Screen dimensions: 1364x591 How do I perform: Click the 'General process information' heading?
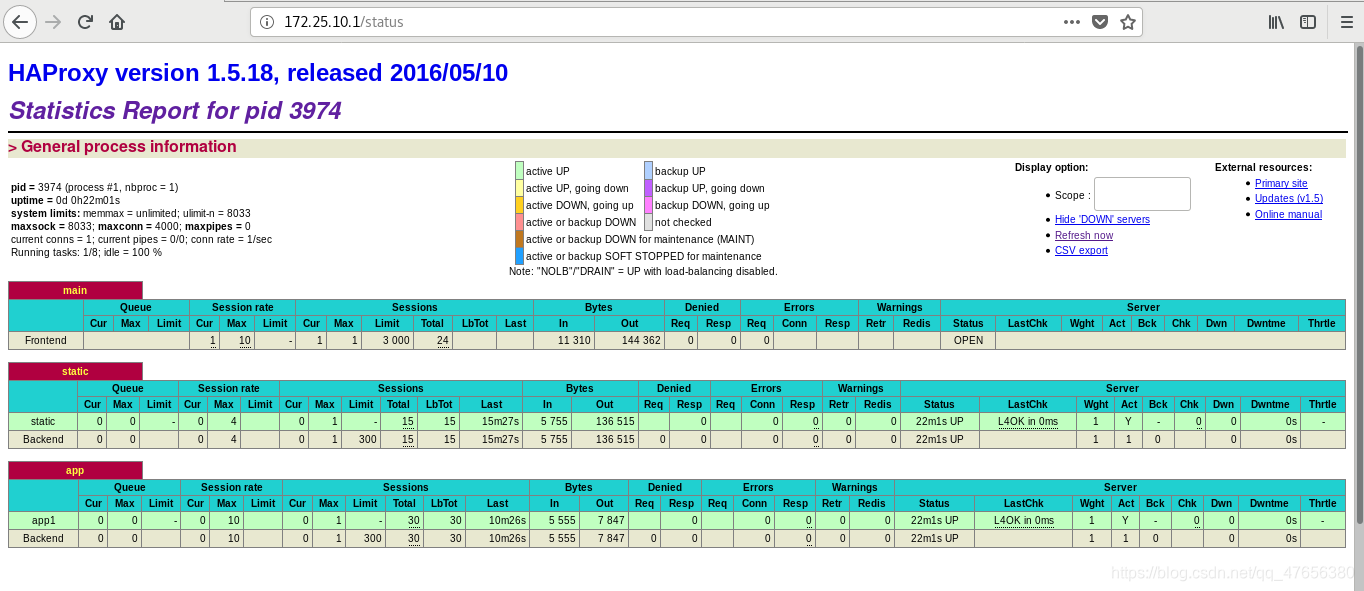point(128,147)
